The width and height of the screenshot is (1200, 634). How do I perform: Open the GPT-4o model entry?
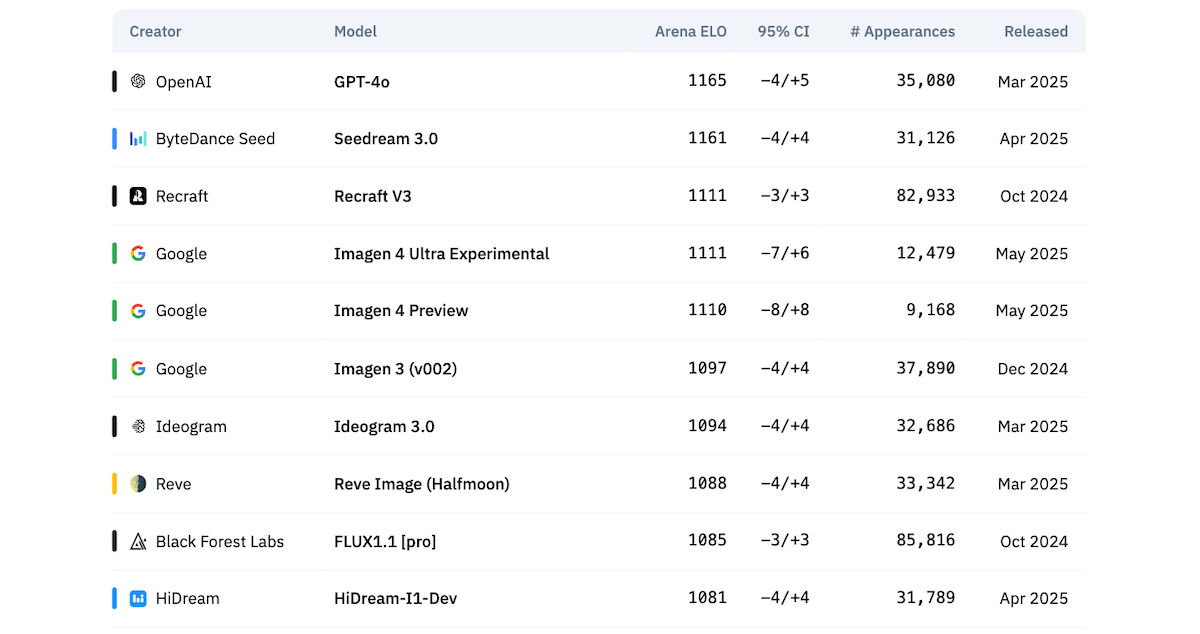[361, 81]
